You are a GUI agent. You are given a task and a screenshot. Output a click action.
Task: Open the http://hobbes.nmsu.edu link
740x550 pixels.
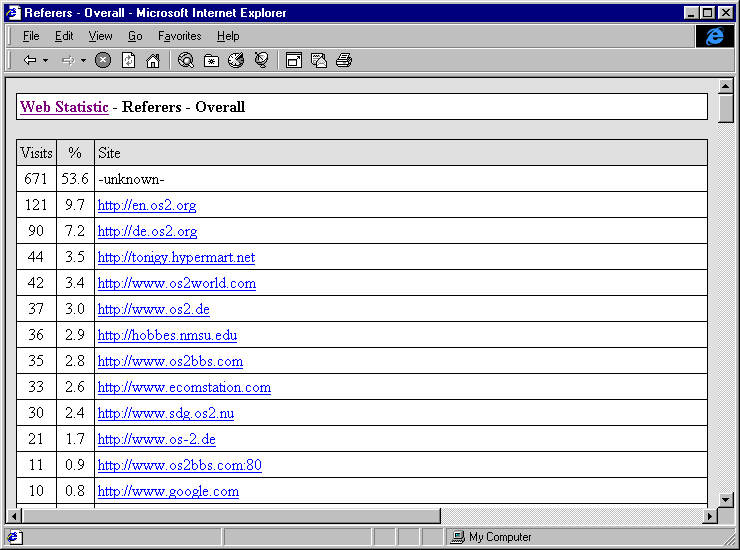[x=167, y=335]
